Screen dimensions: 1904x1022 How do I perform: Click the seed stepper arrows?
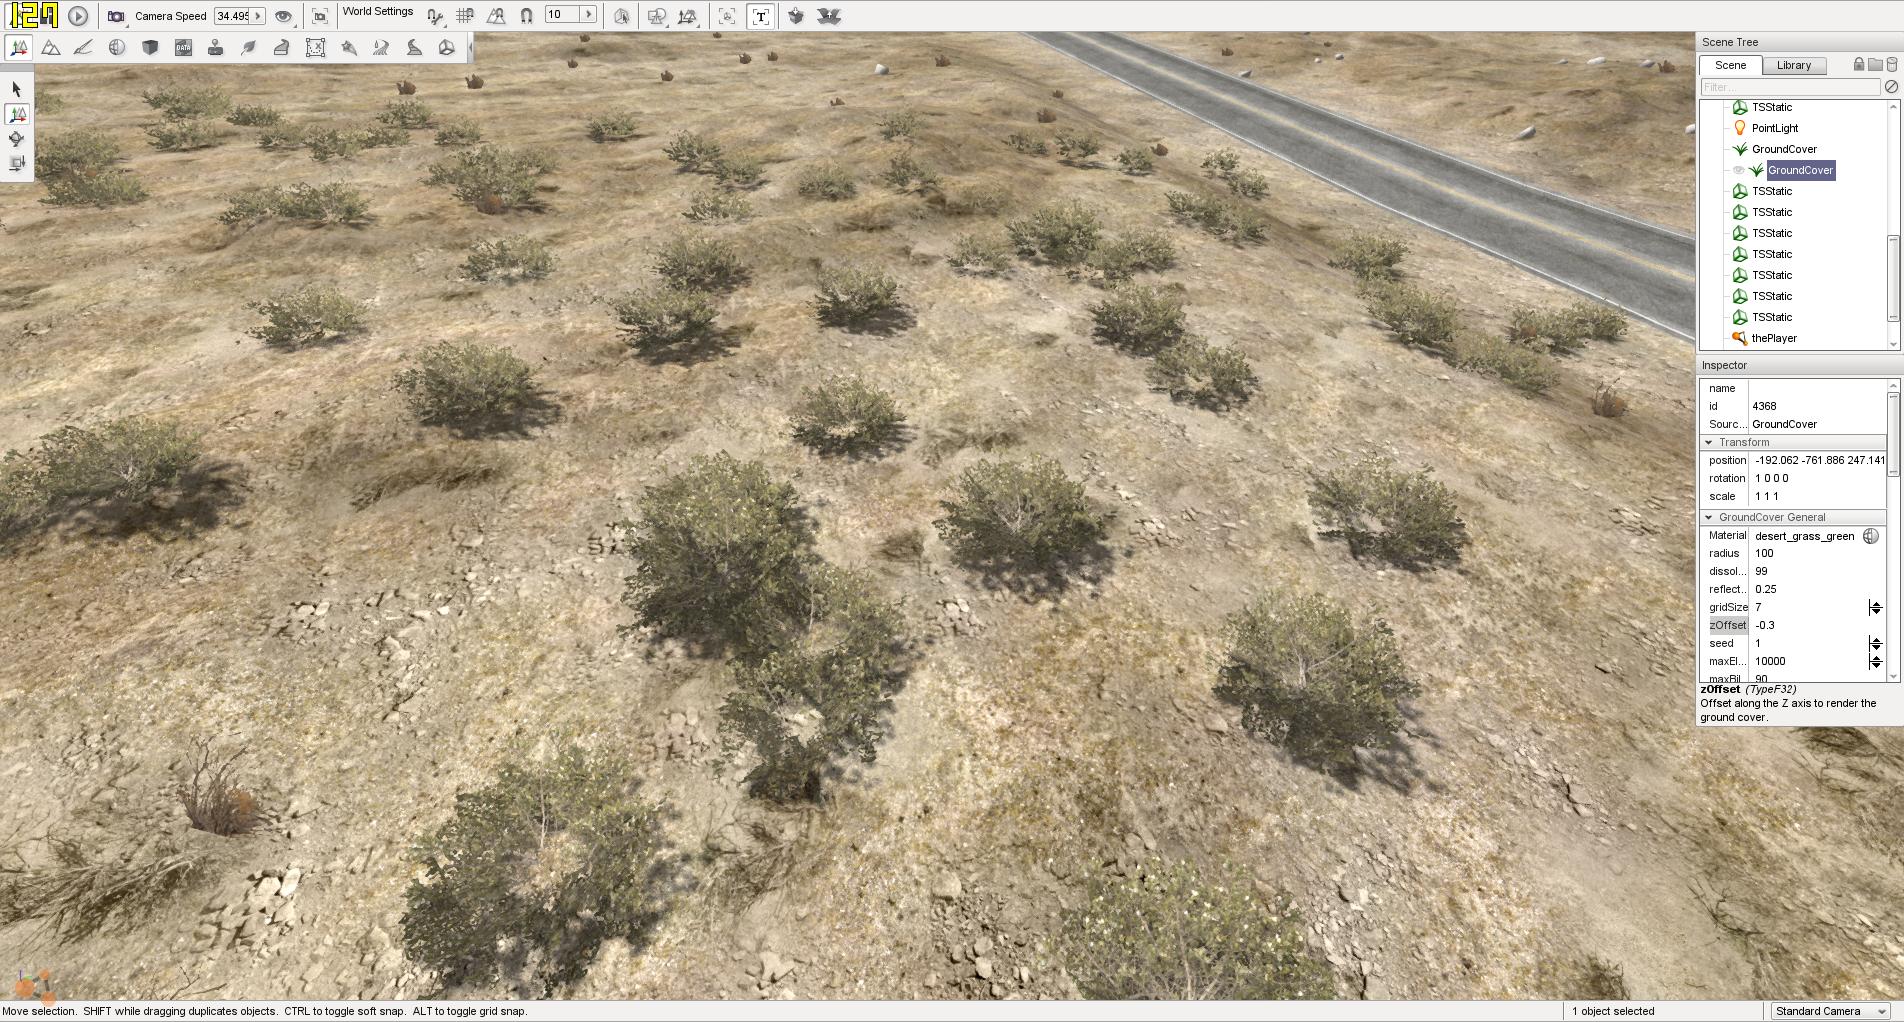pyautogui.click(x=1875, y=643)
